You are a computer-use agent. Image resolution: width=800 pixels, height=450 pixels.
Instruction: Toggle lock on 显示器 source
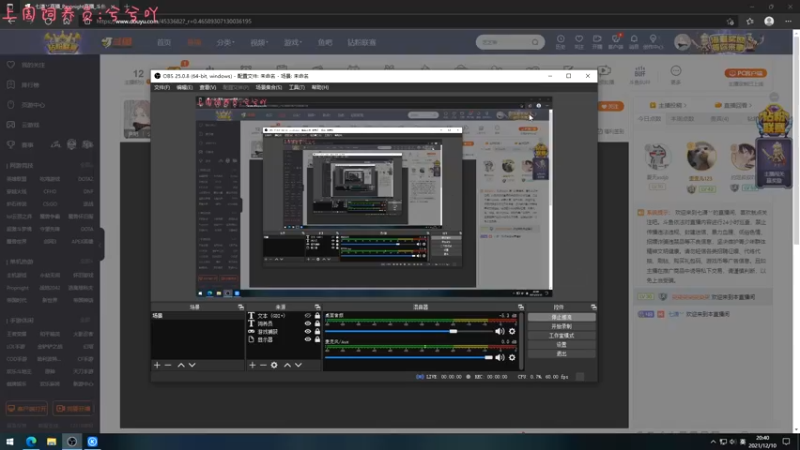317,339
